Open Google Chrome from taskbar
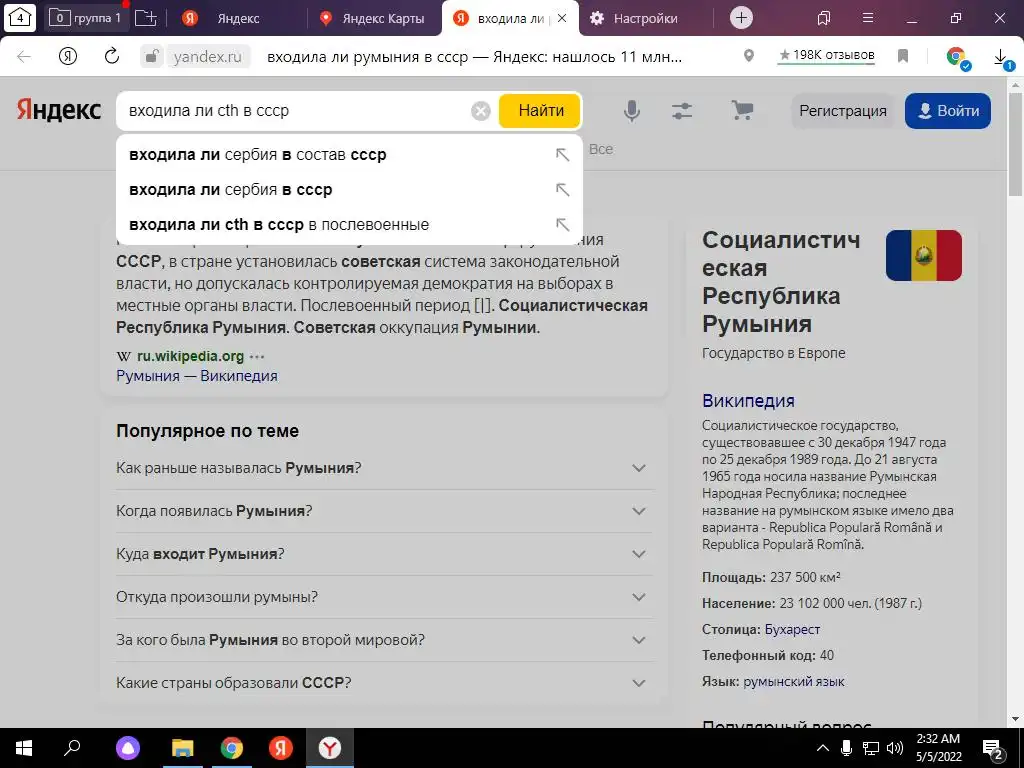1024x768 pixels. pyautogui.click(x=232, y=748)
